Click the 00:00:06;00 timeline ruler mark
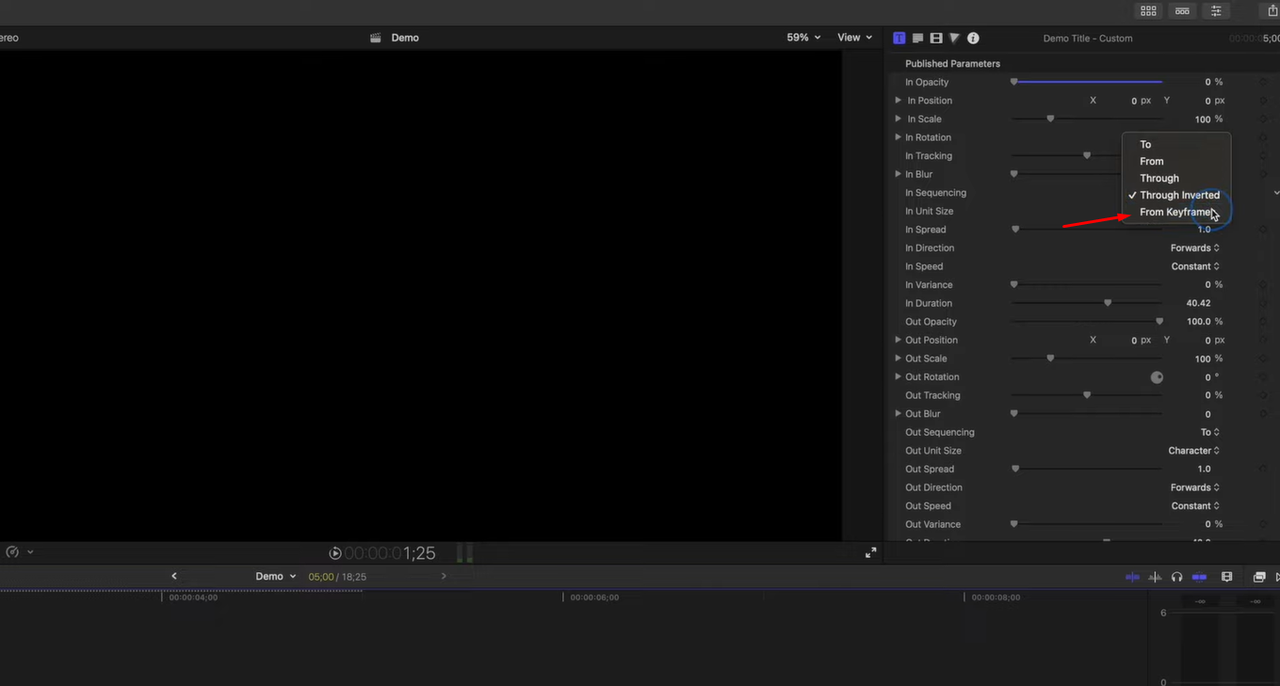Viewport: 1280px width, 686px height. pyautogui.click(x=593, y=597)
